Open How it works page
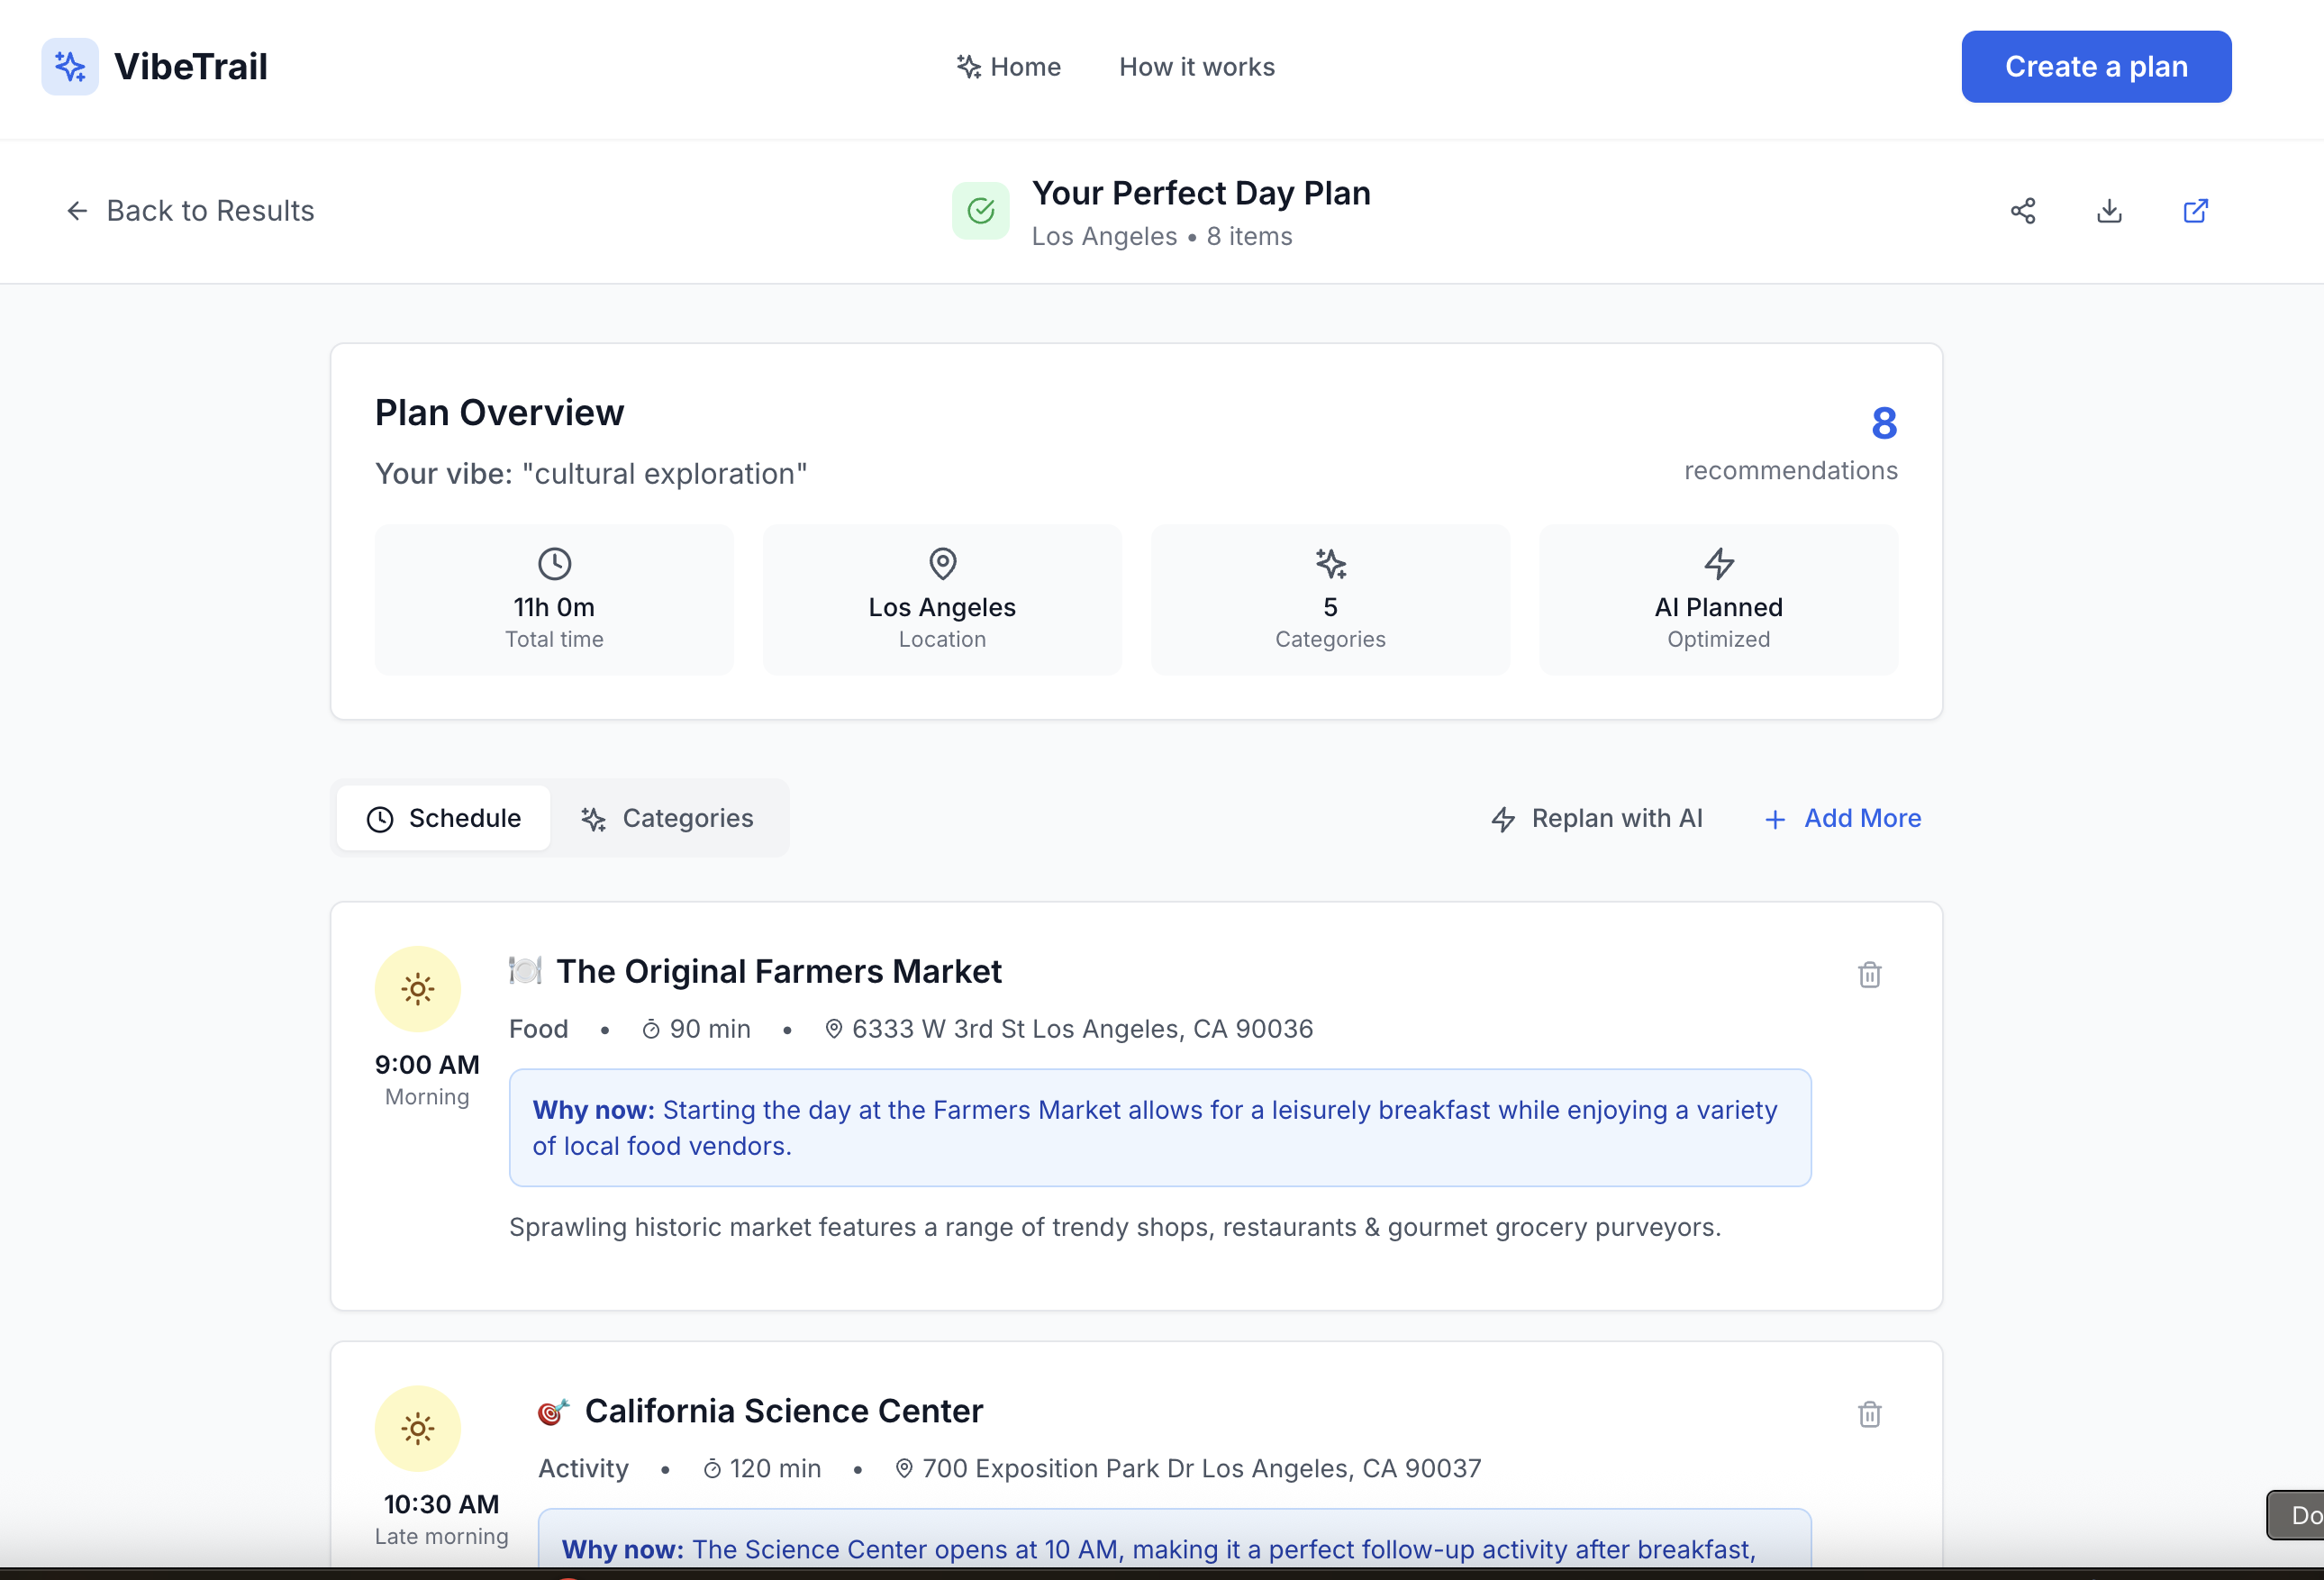The width and height of the screenshot is (2324, 1580). coord(1197,67)
